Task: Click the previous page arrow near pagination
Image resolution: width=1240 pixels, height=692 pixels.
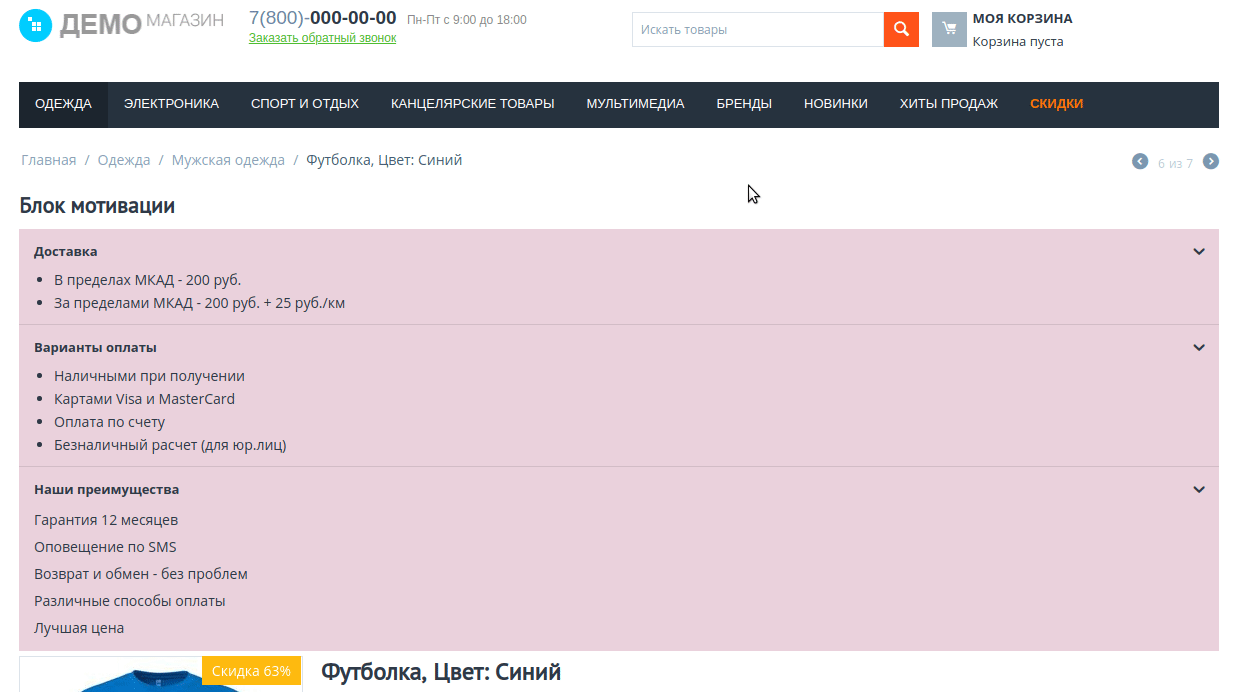Action: pos(1139,160)
